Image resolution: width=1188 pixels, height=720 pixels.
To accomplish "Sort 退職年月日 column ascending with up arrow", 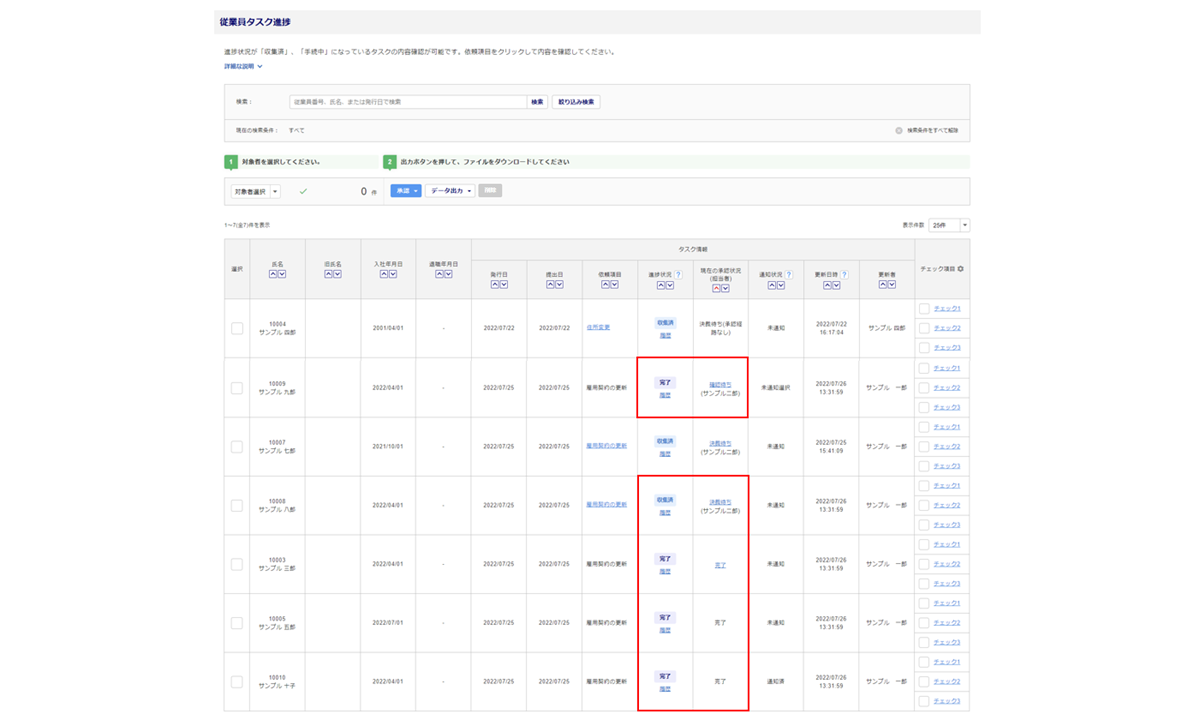I will (439, 274).
